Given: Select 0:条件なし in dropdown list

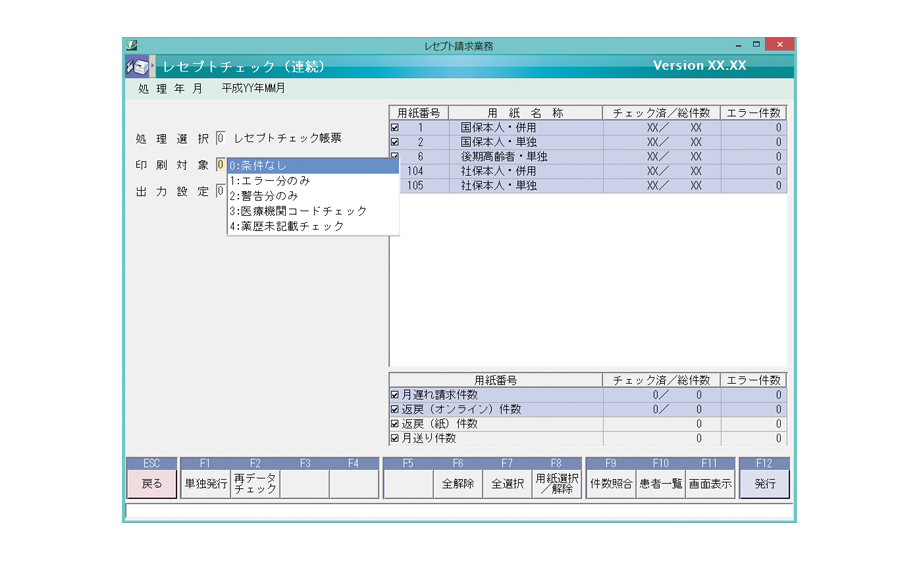Looking at the screenshot, I should [313, 166].
